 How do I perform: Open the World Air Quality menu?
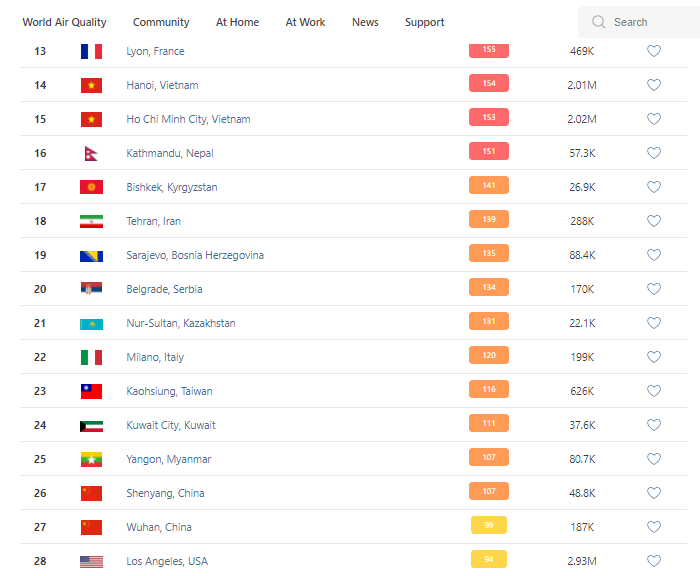coord(64,22)
